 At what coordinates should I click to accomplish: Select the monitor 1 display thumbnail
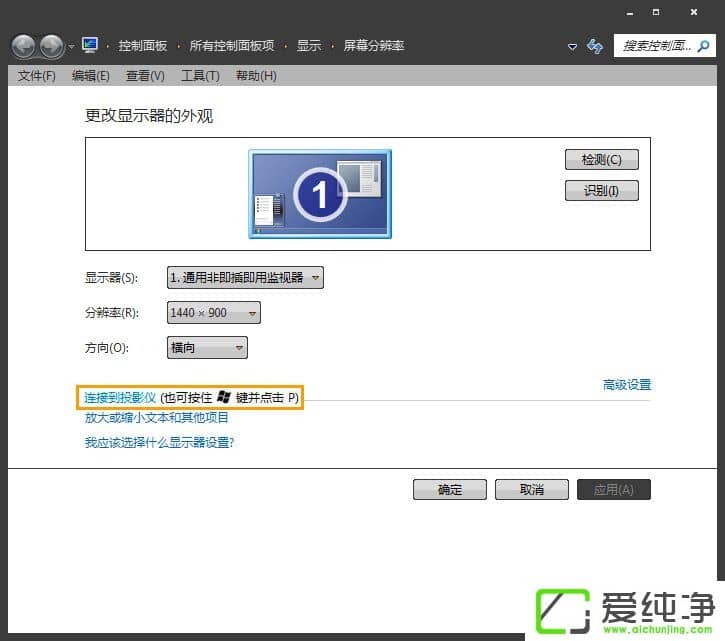[x=319, y=194]
